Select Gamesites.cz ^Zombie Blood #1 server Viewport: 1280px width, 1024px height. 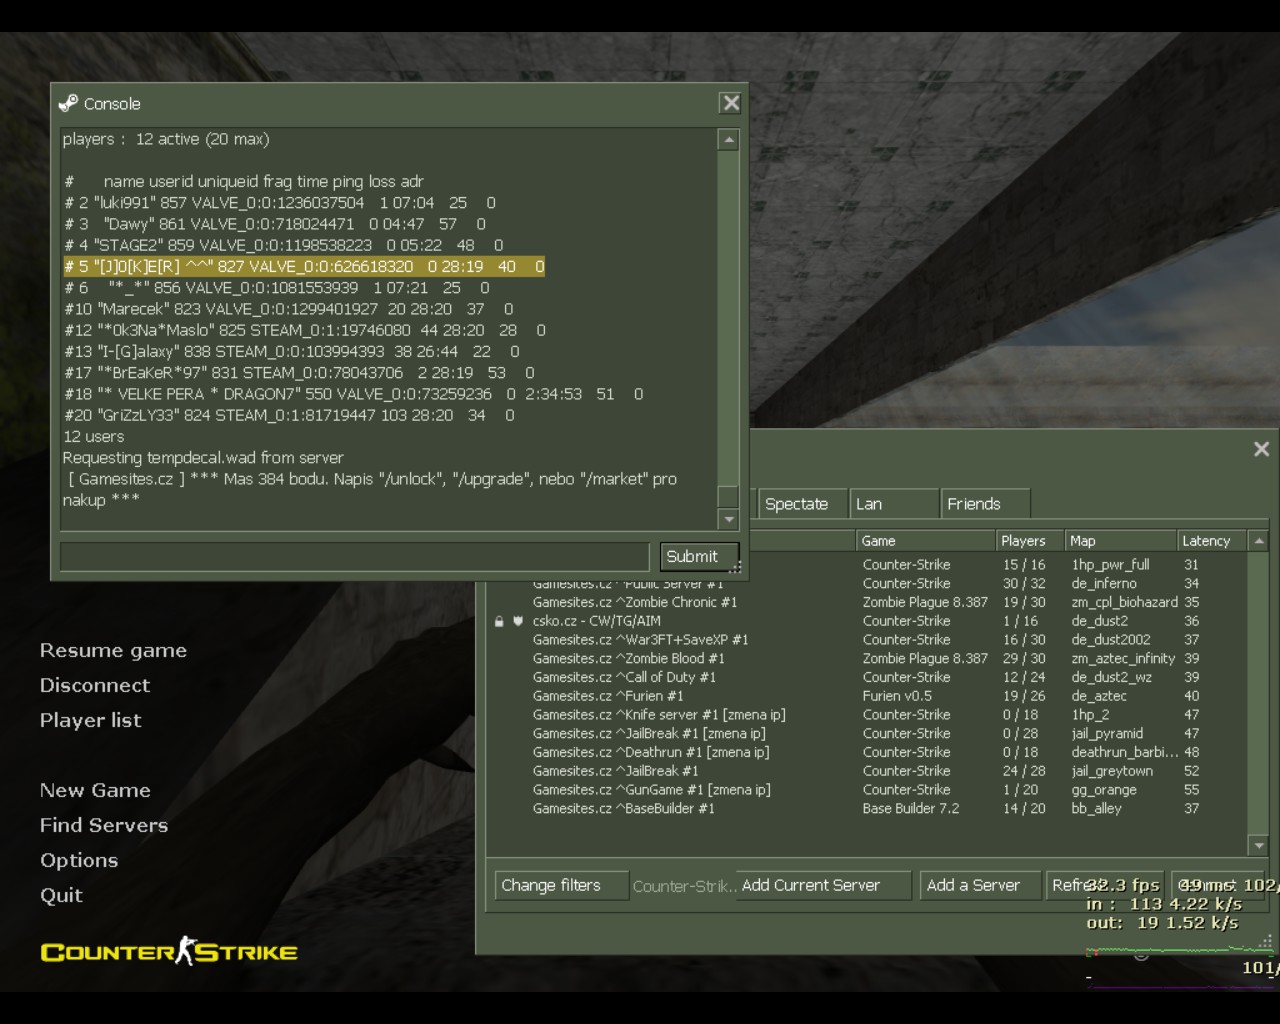866,658
